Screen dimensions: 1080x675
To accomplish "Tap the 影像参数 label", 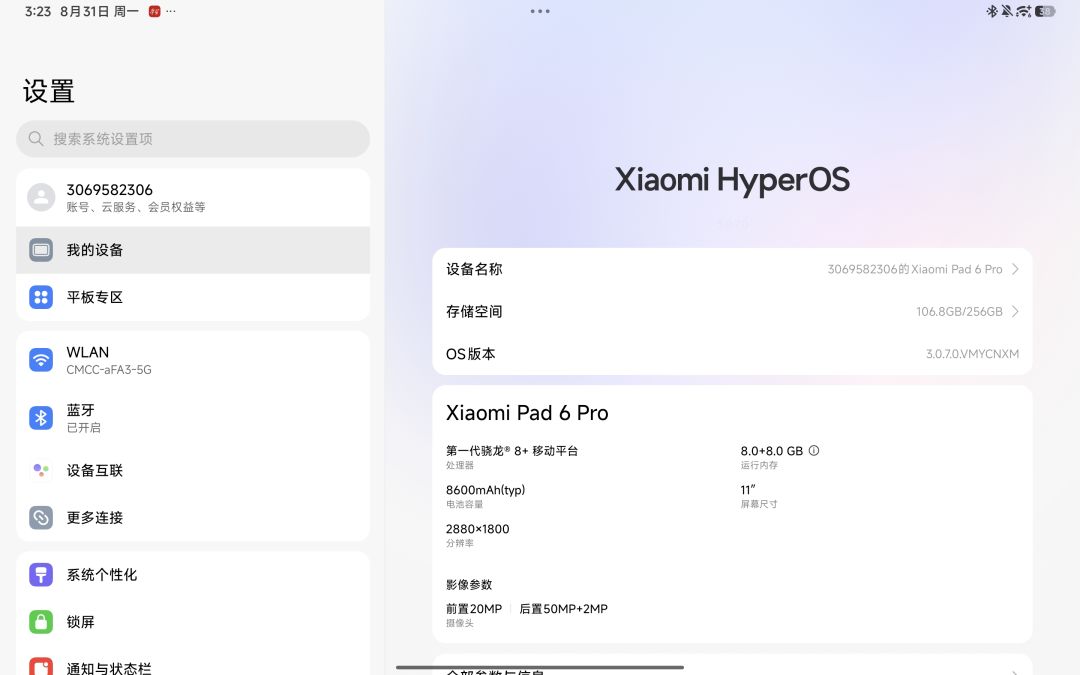I will coord(469,585).
